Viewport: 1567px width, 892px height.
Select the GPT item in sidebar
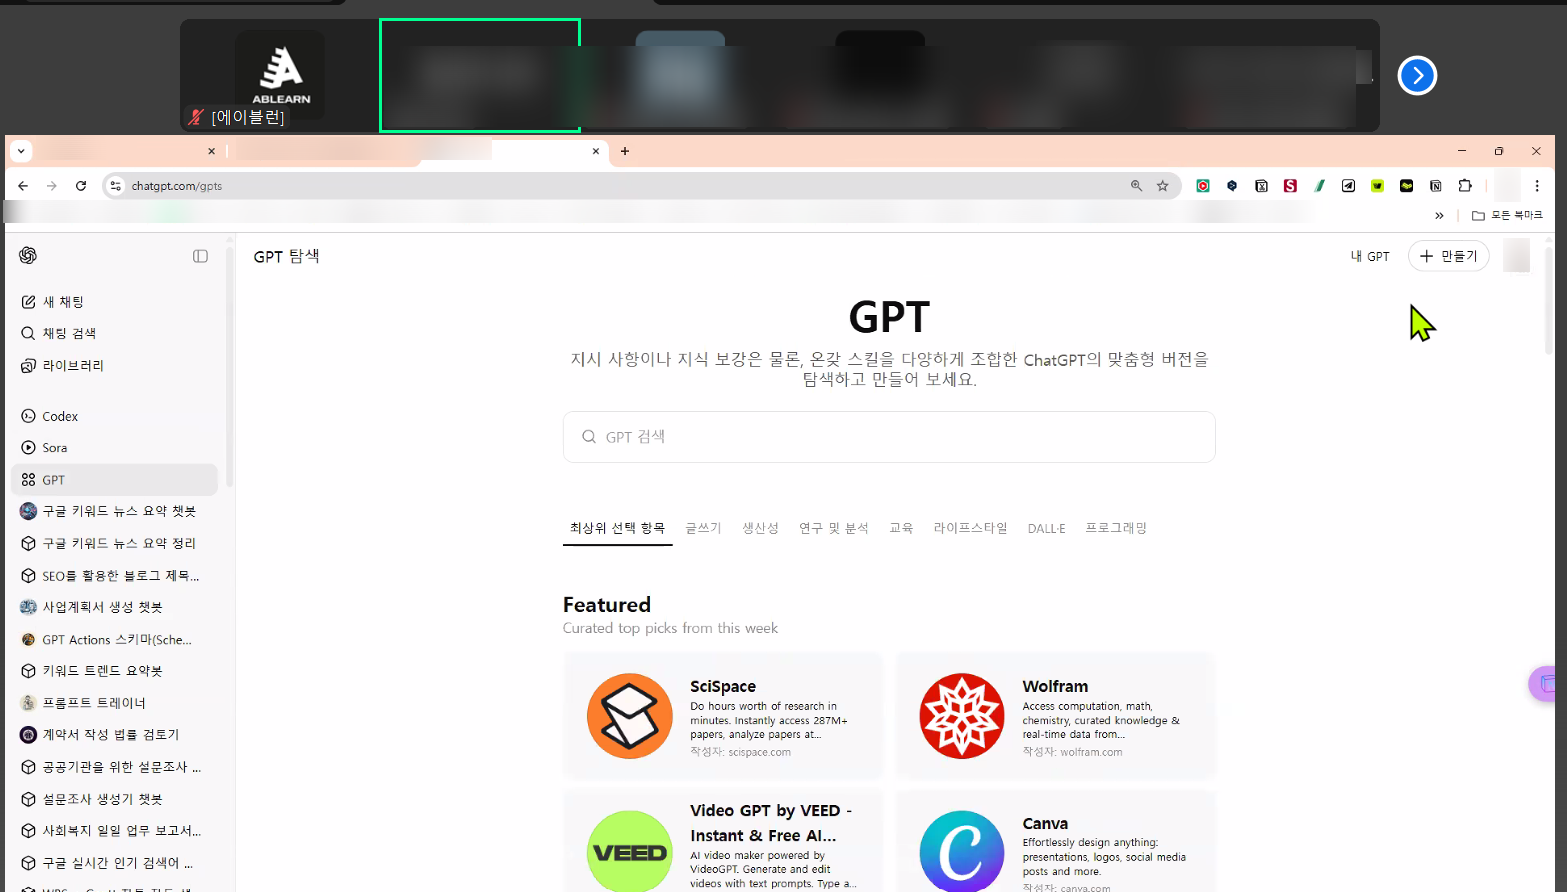click(115, 479)
